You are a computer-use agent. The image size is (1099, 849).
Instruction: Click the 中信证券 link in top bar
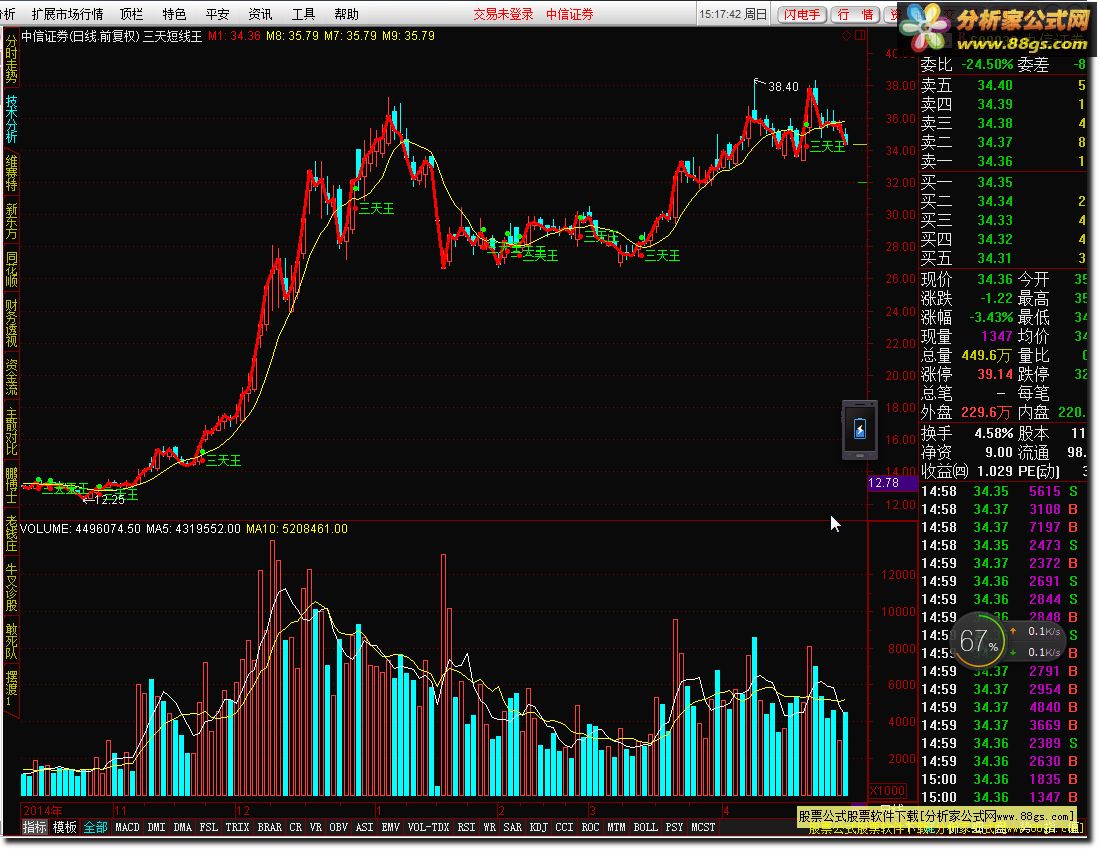click(x=569, y=14)
